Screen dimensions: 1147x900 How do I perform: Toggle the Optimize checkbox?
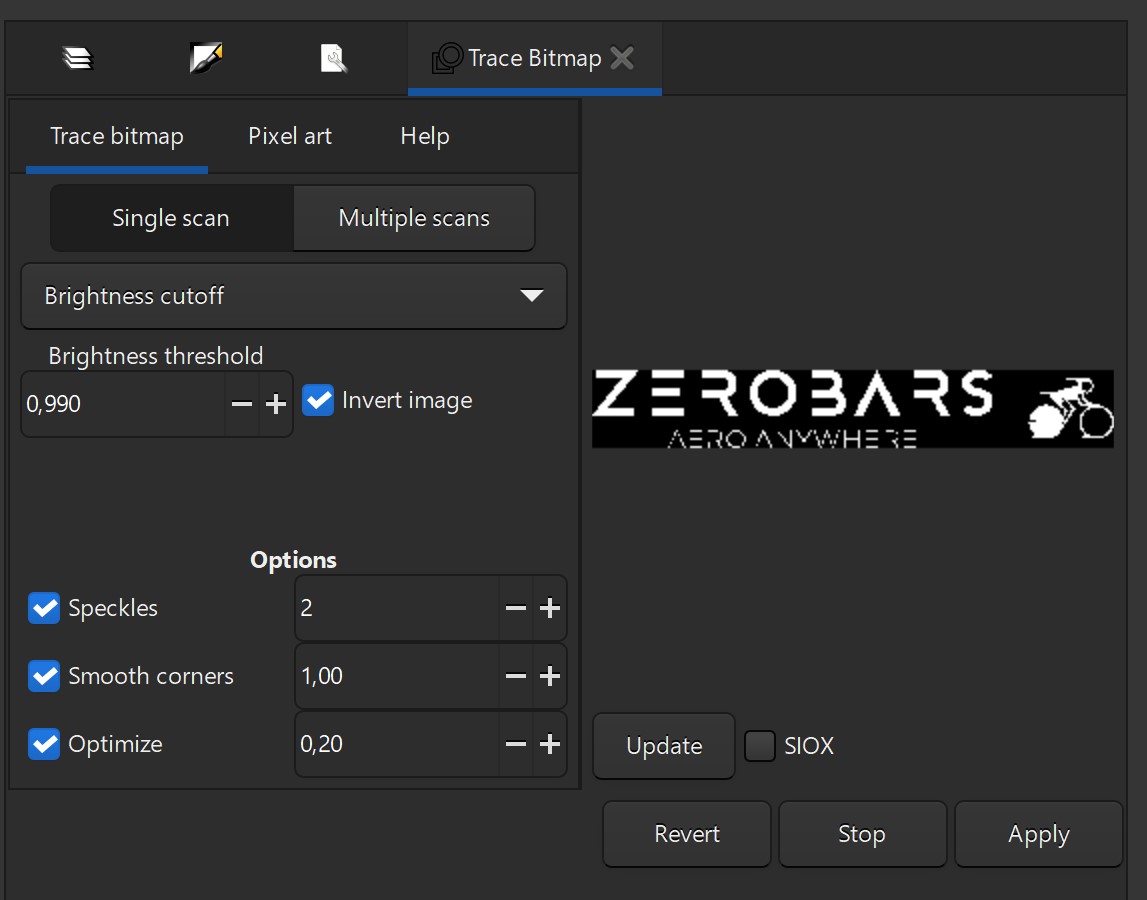[x=44, y=744]
